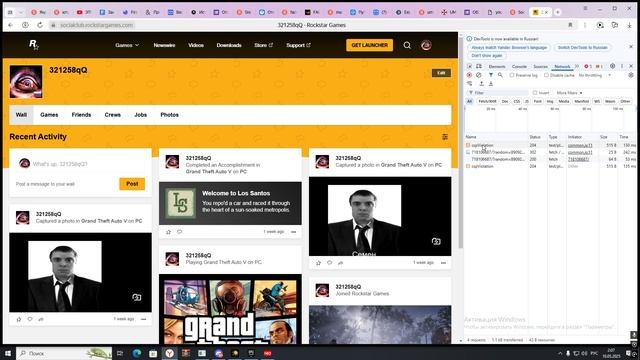Switch to the Photos profile tab
This screenshot has width=640, height=360.
pos(169,115)
